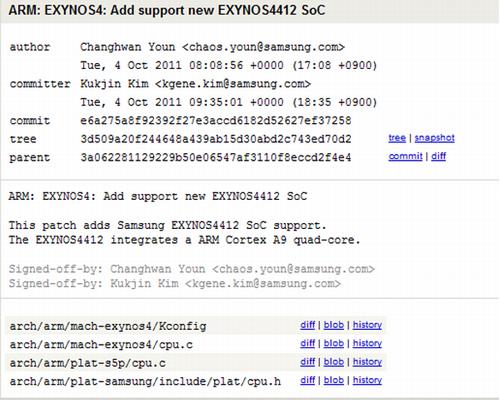This screenshot has width=500, height=400.
Task: Open blob for mach-exynos4/Kconfig
Action: pyautogui.click(x=334, y=325)
